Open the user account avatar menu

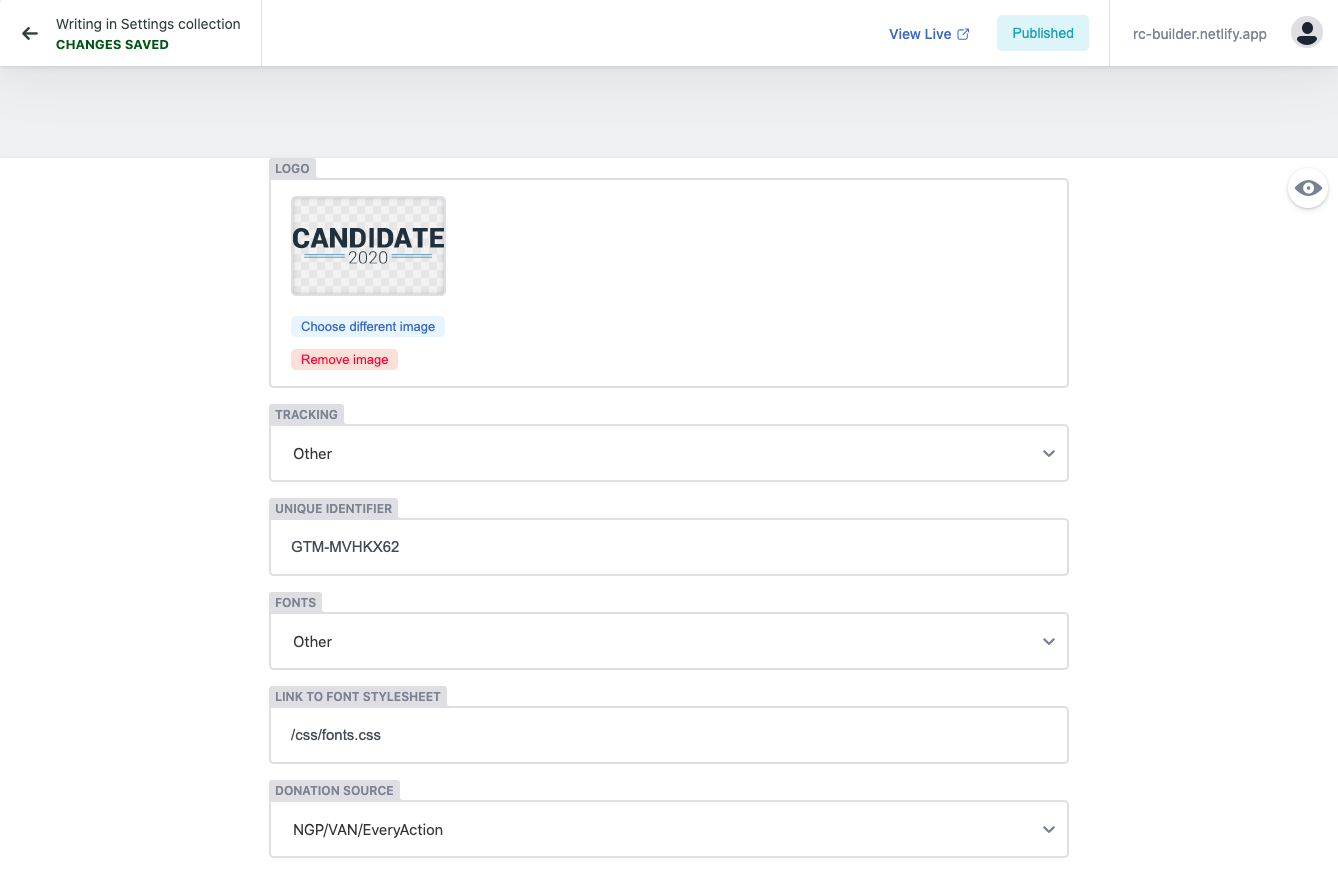tap(1306, 33)
